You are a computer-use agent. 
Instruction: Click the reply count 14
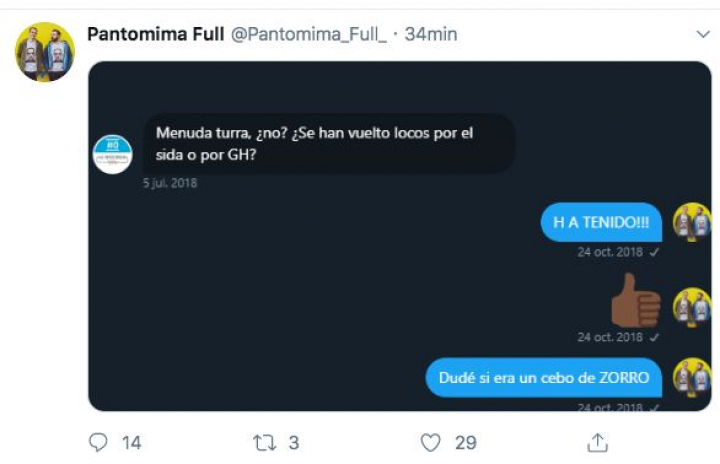pos(131,442)
